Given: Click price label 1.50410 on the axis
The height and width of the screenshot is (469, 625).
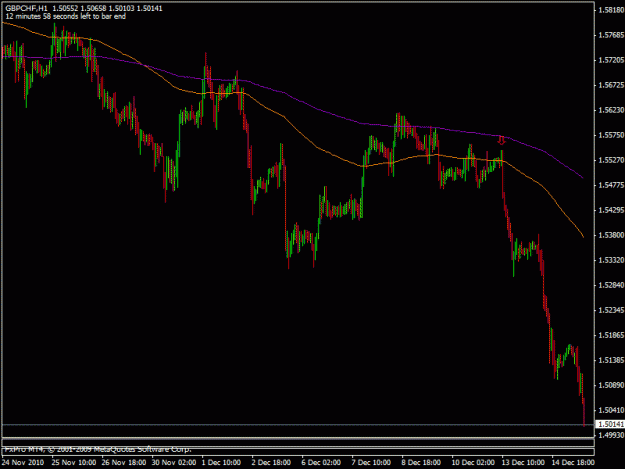Looking at the screenshot, I should tap(611, 410).
